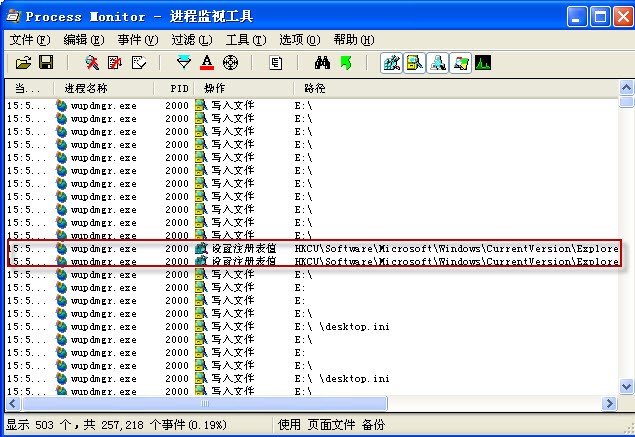The height and width of the screenshot is (437, 635).
Task: Click status text 使用 页面文件 备份
Action: (331, 425)
